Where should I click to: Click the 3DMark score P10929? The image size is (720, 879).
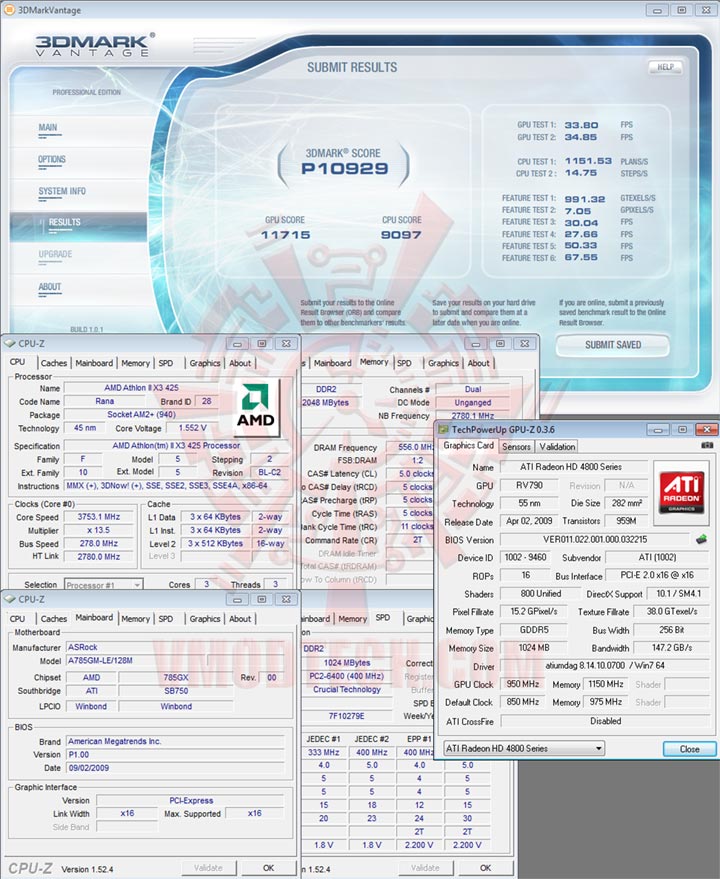[x=344, y=168]
